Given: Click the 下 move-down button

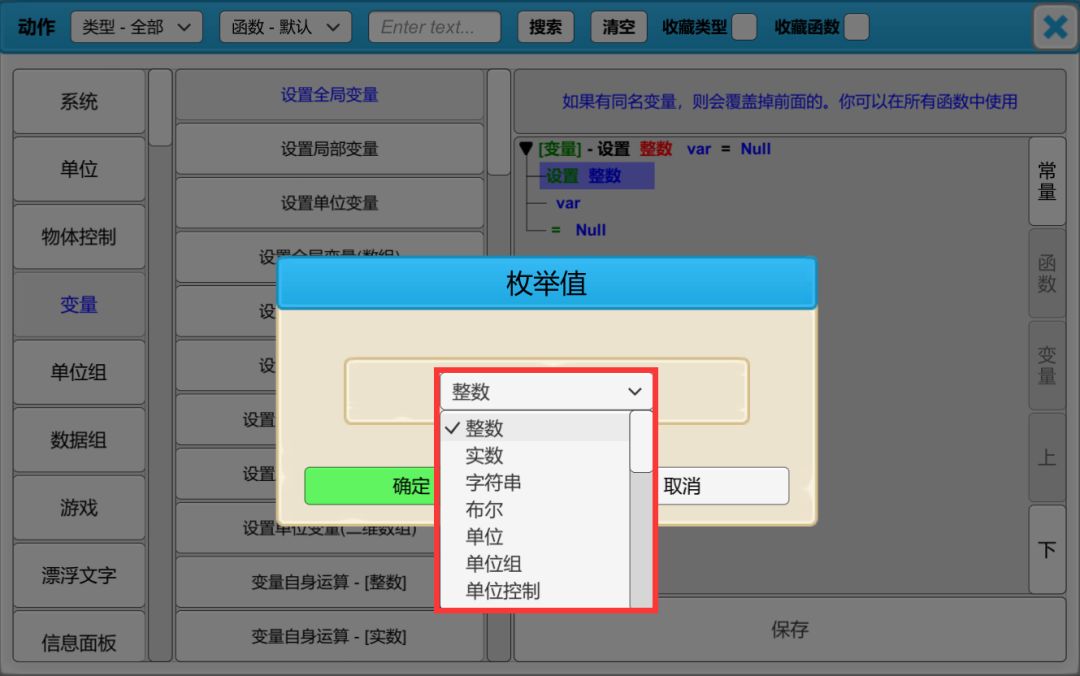Looking at the screenshot, I should tap(1046, 550).
